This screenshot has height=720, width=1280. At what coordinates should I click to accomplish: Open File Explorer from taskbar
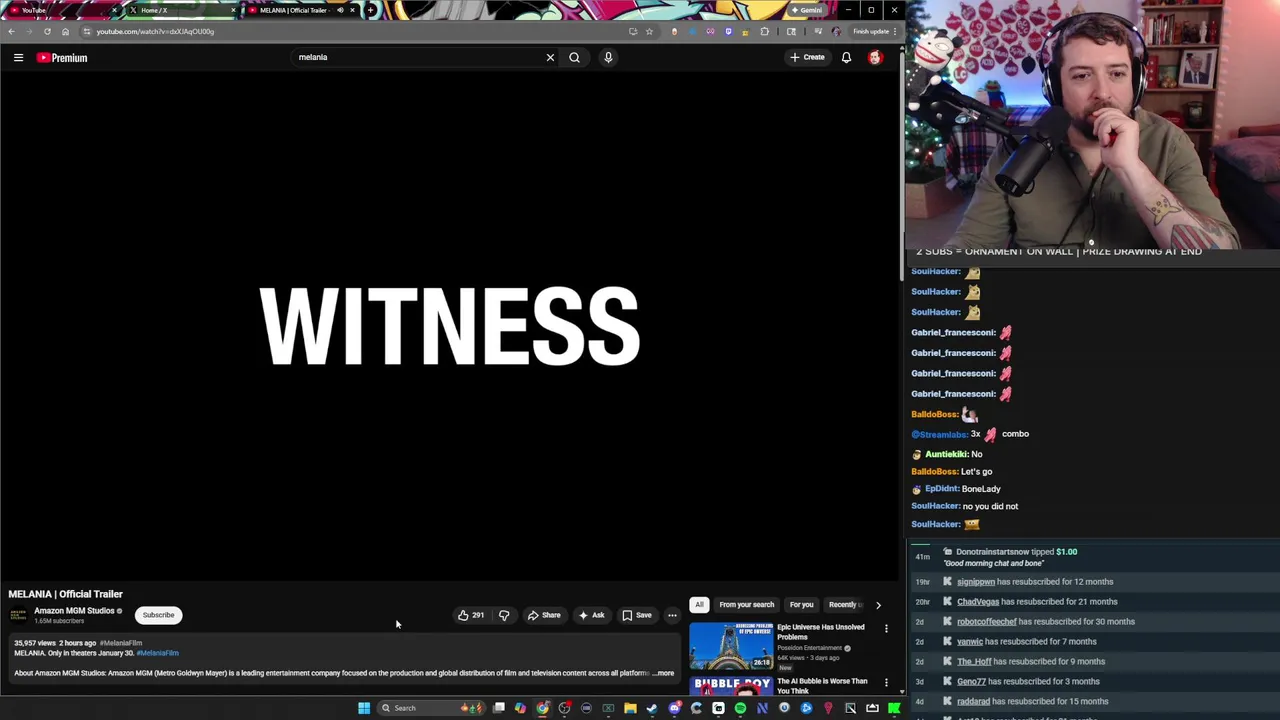630,708
